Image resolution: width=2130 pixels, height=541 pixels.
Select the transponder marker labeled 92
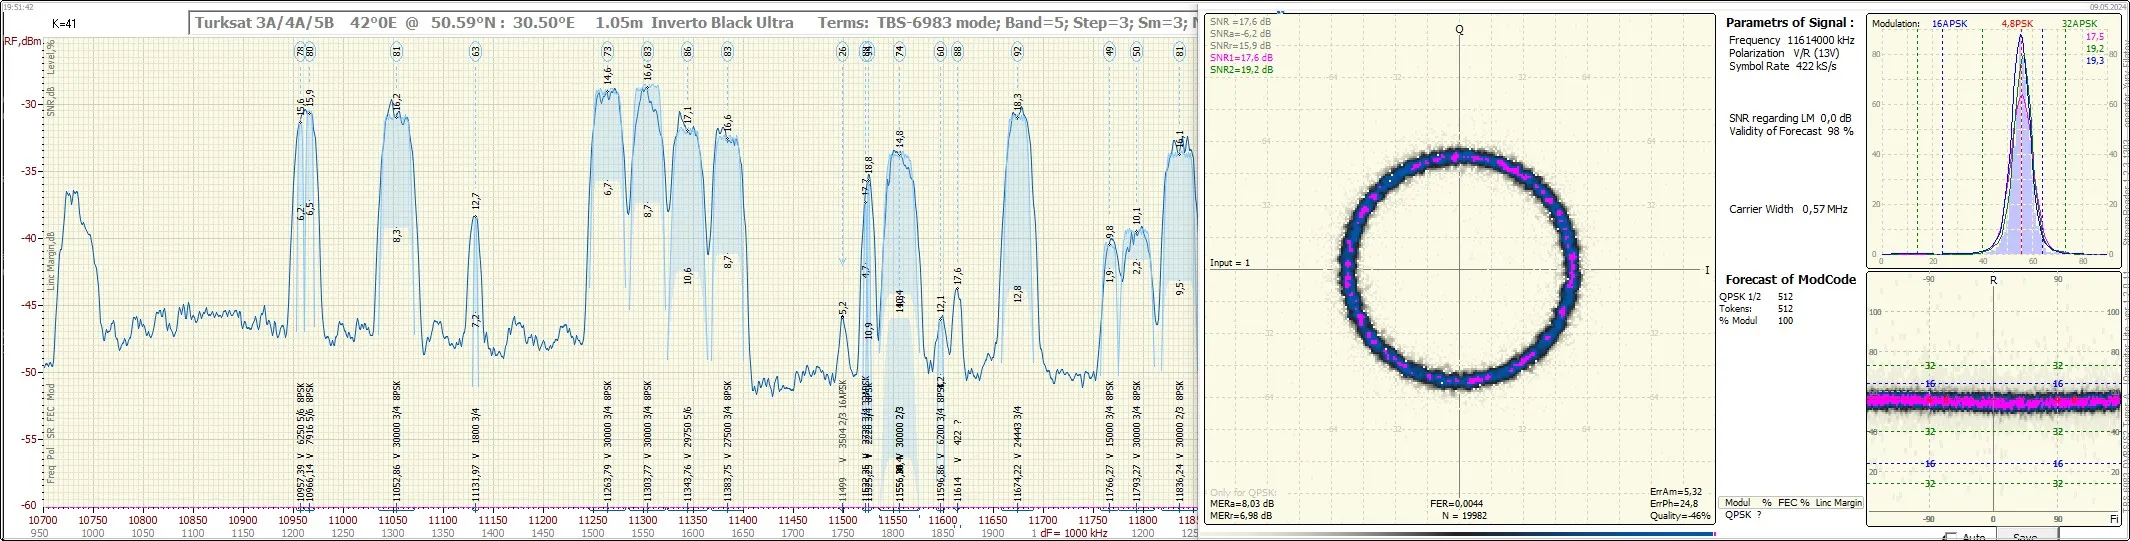[x=1017, y=51]
